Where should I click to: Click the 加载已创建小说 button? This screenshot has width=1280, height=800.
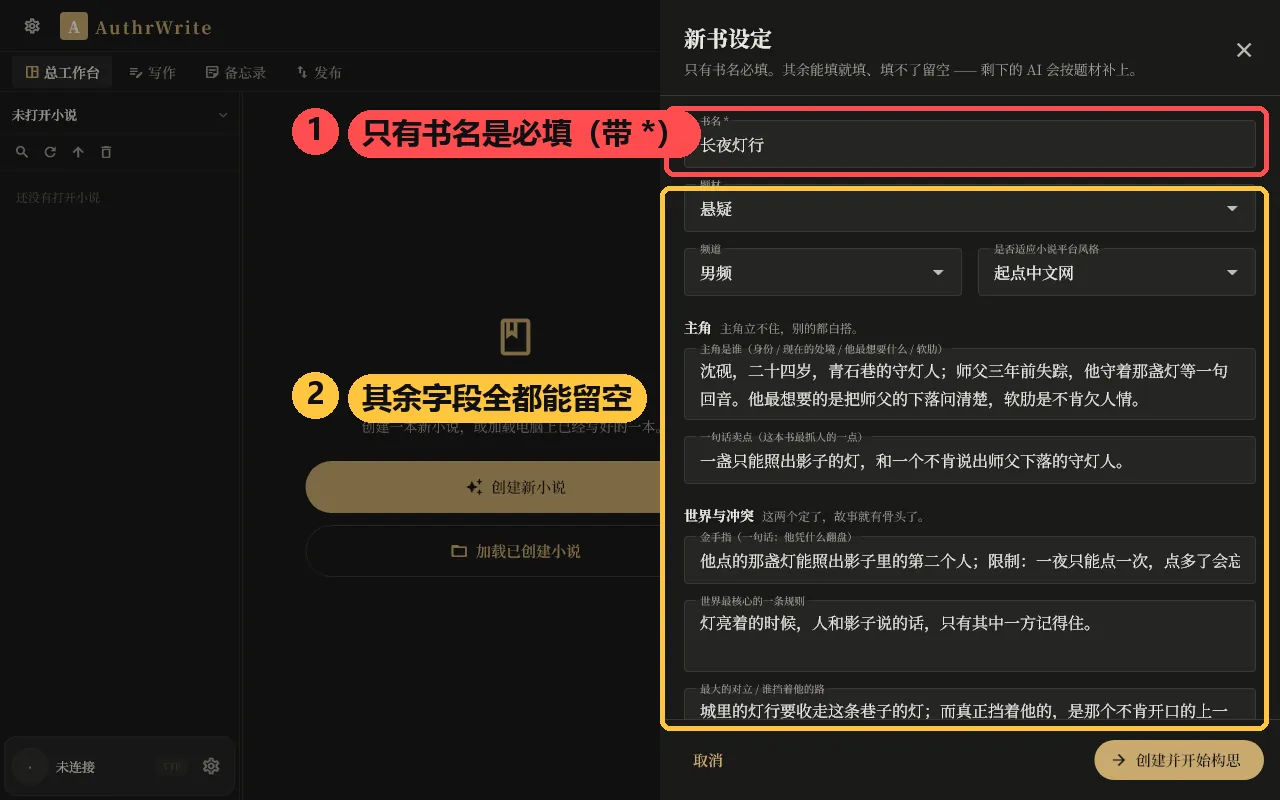pyautogui.click(x=483, y=551)
